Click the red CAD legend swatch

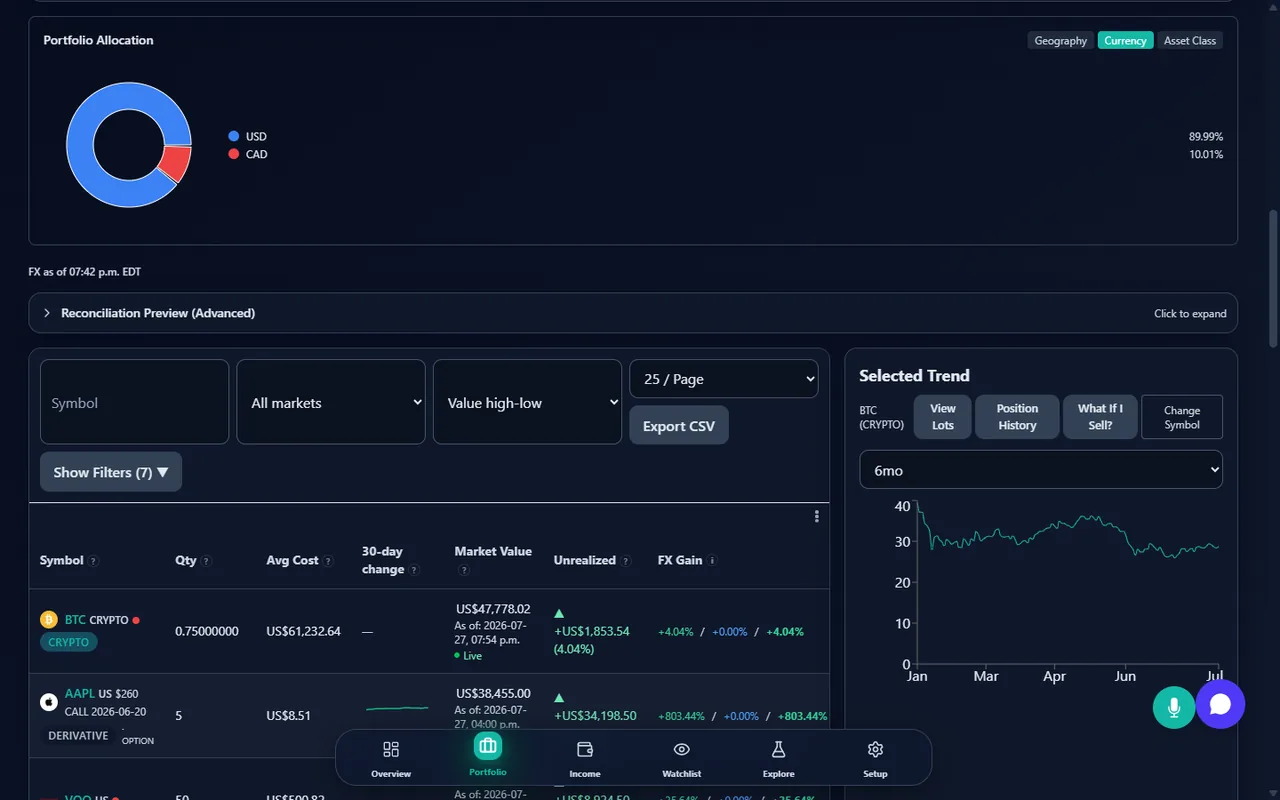pyautogui.click(x=234, y=154)
